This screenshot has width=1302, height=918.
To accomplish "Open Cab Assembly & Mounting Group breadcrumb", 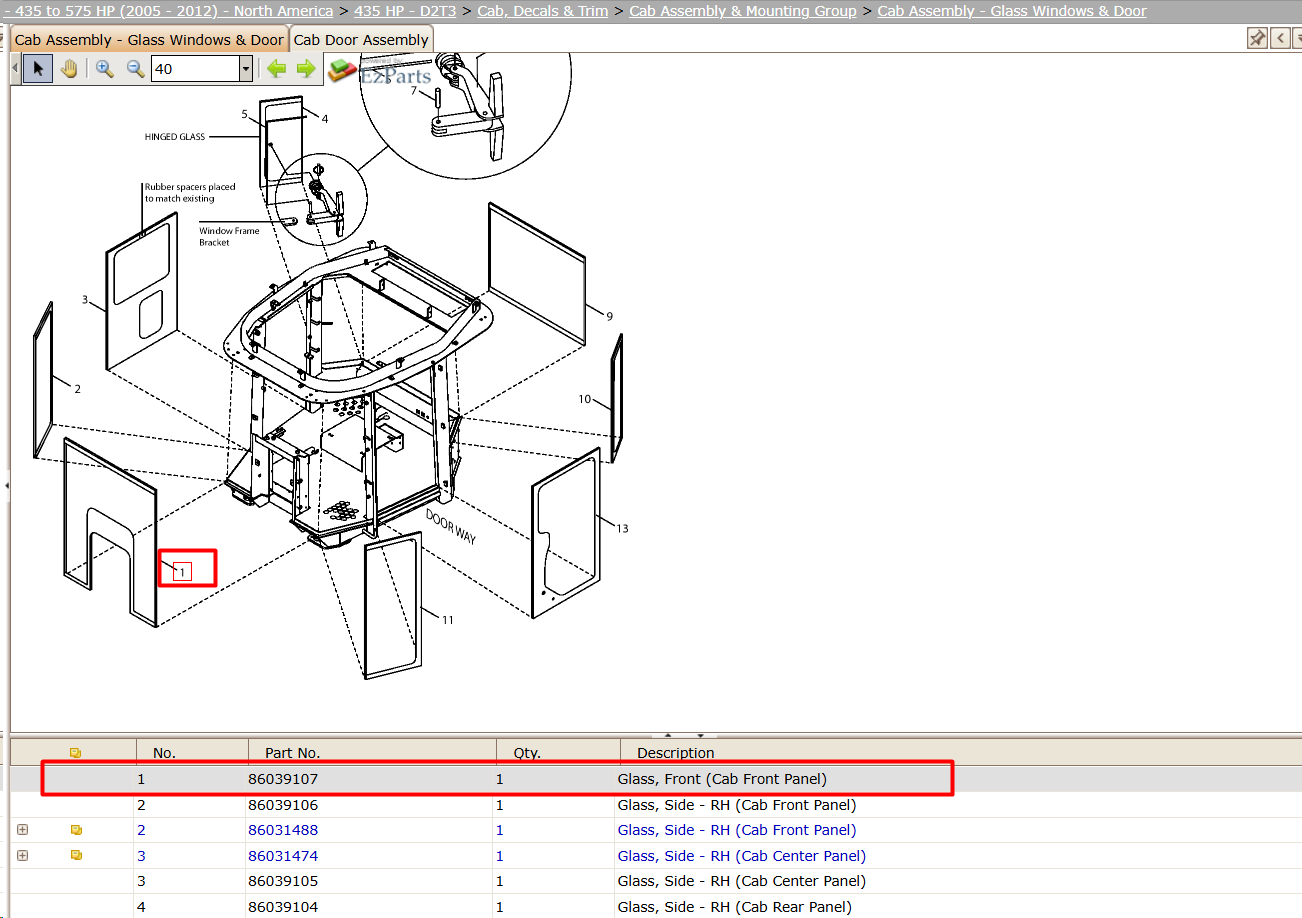I will click(743, 11).
